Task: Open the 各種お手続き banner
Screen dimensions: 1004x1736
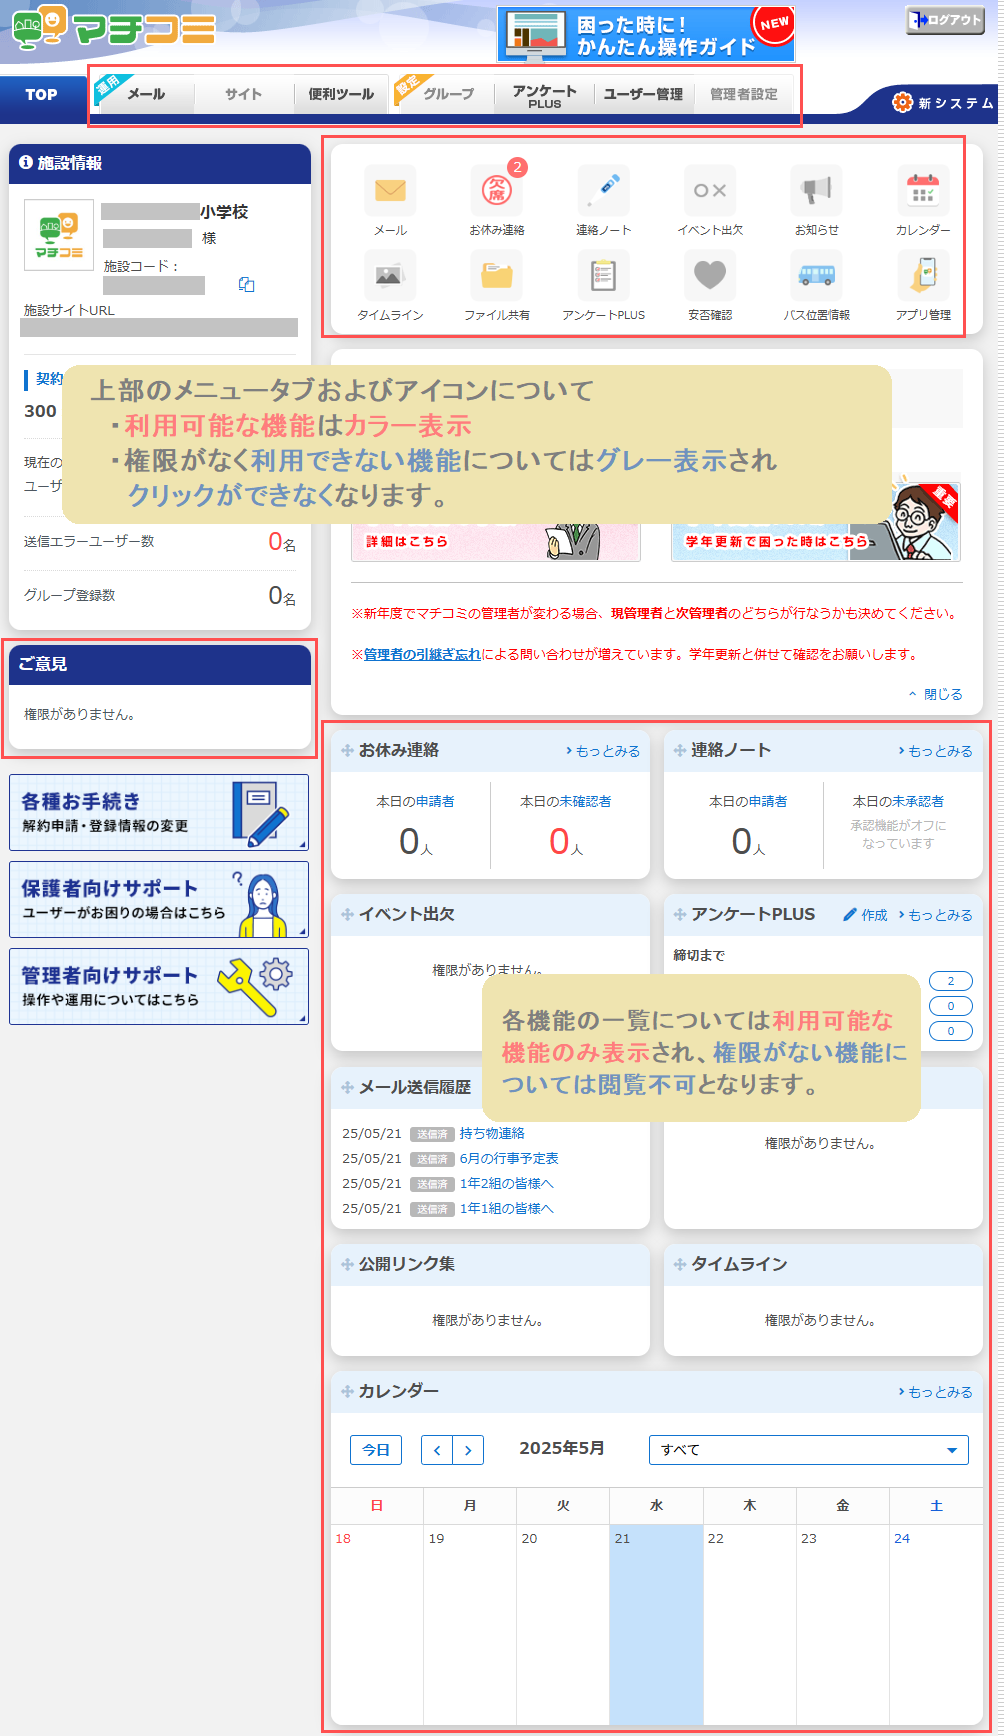Action: (x=159, y=812)
